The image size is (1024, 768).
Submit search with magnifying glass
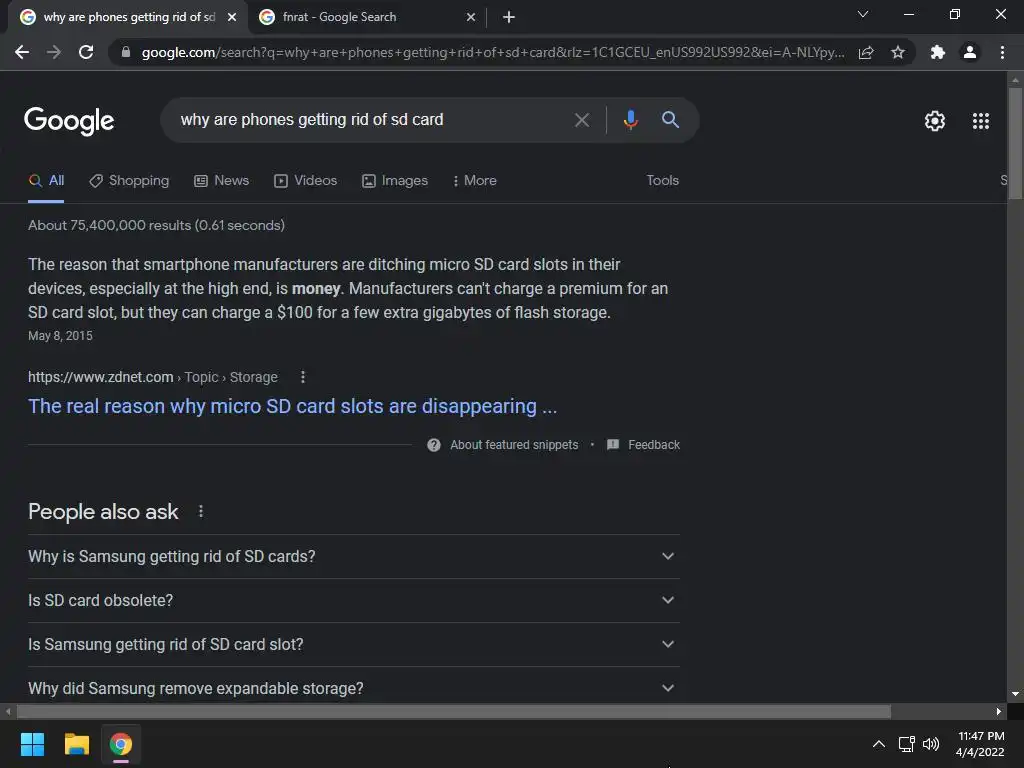tap(670, 120)
